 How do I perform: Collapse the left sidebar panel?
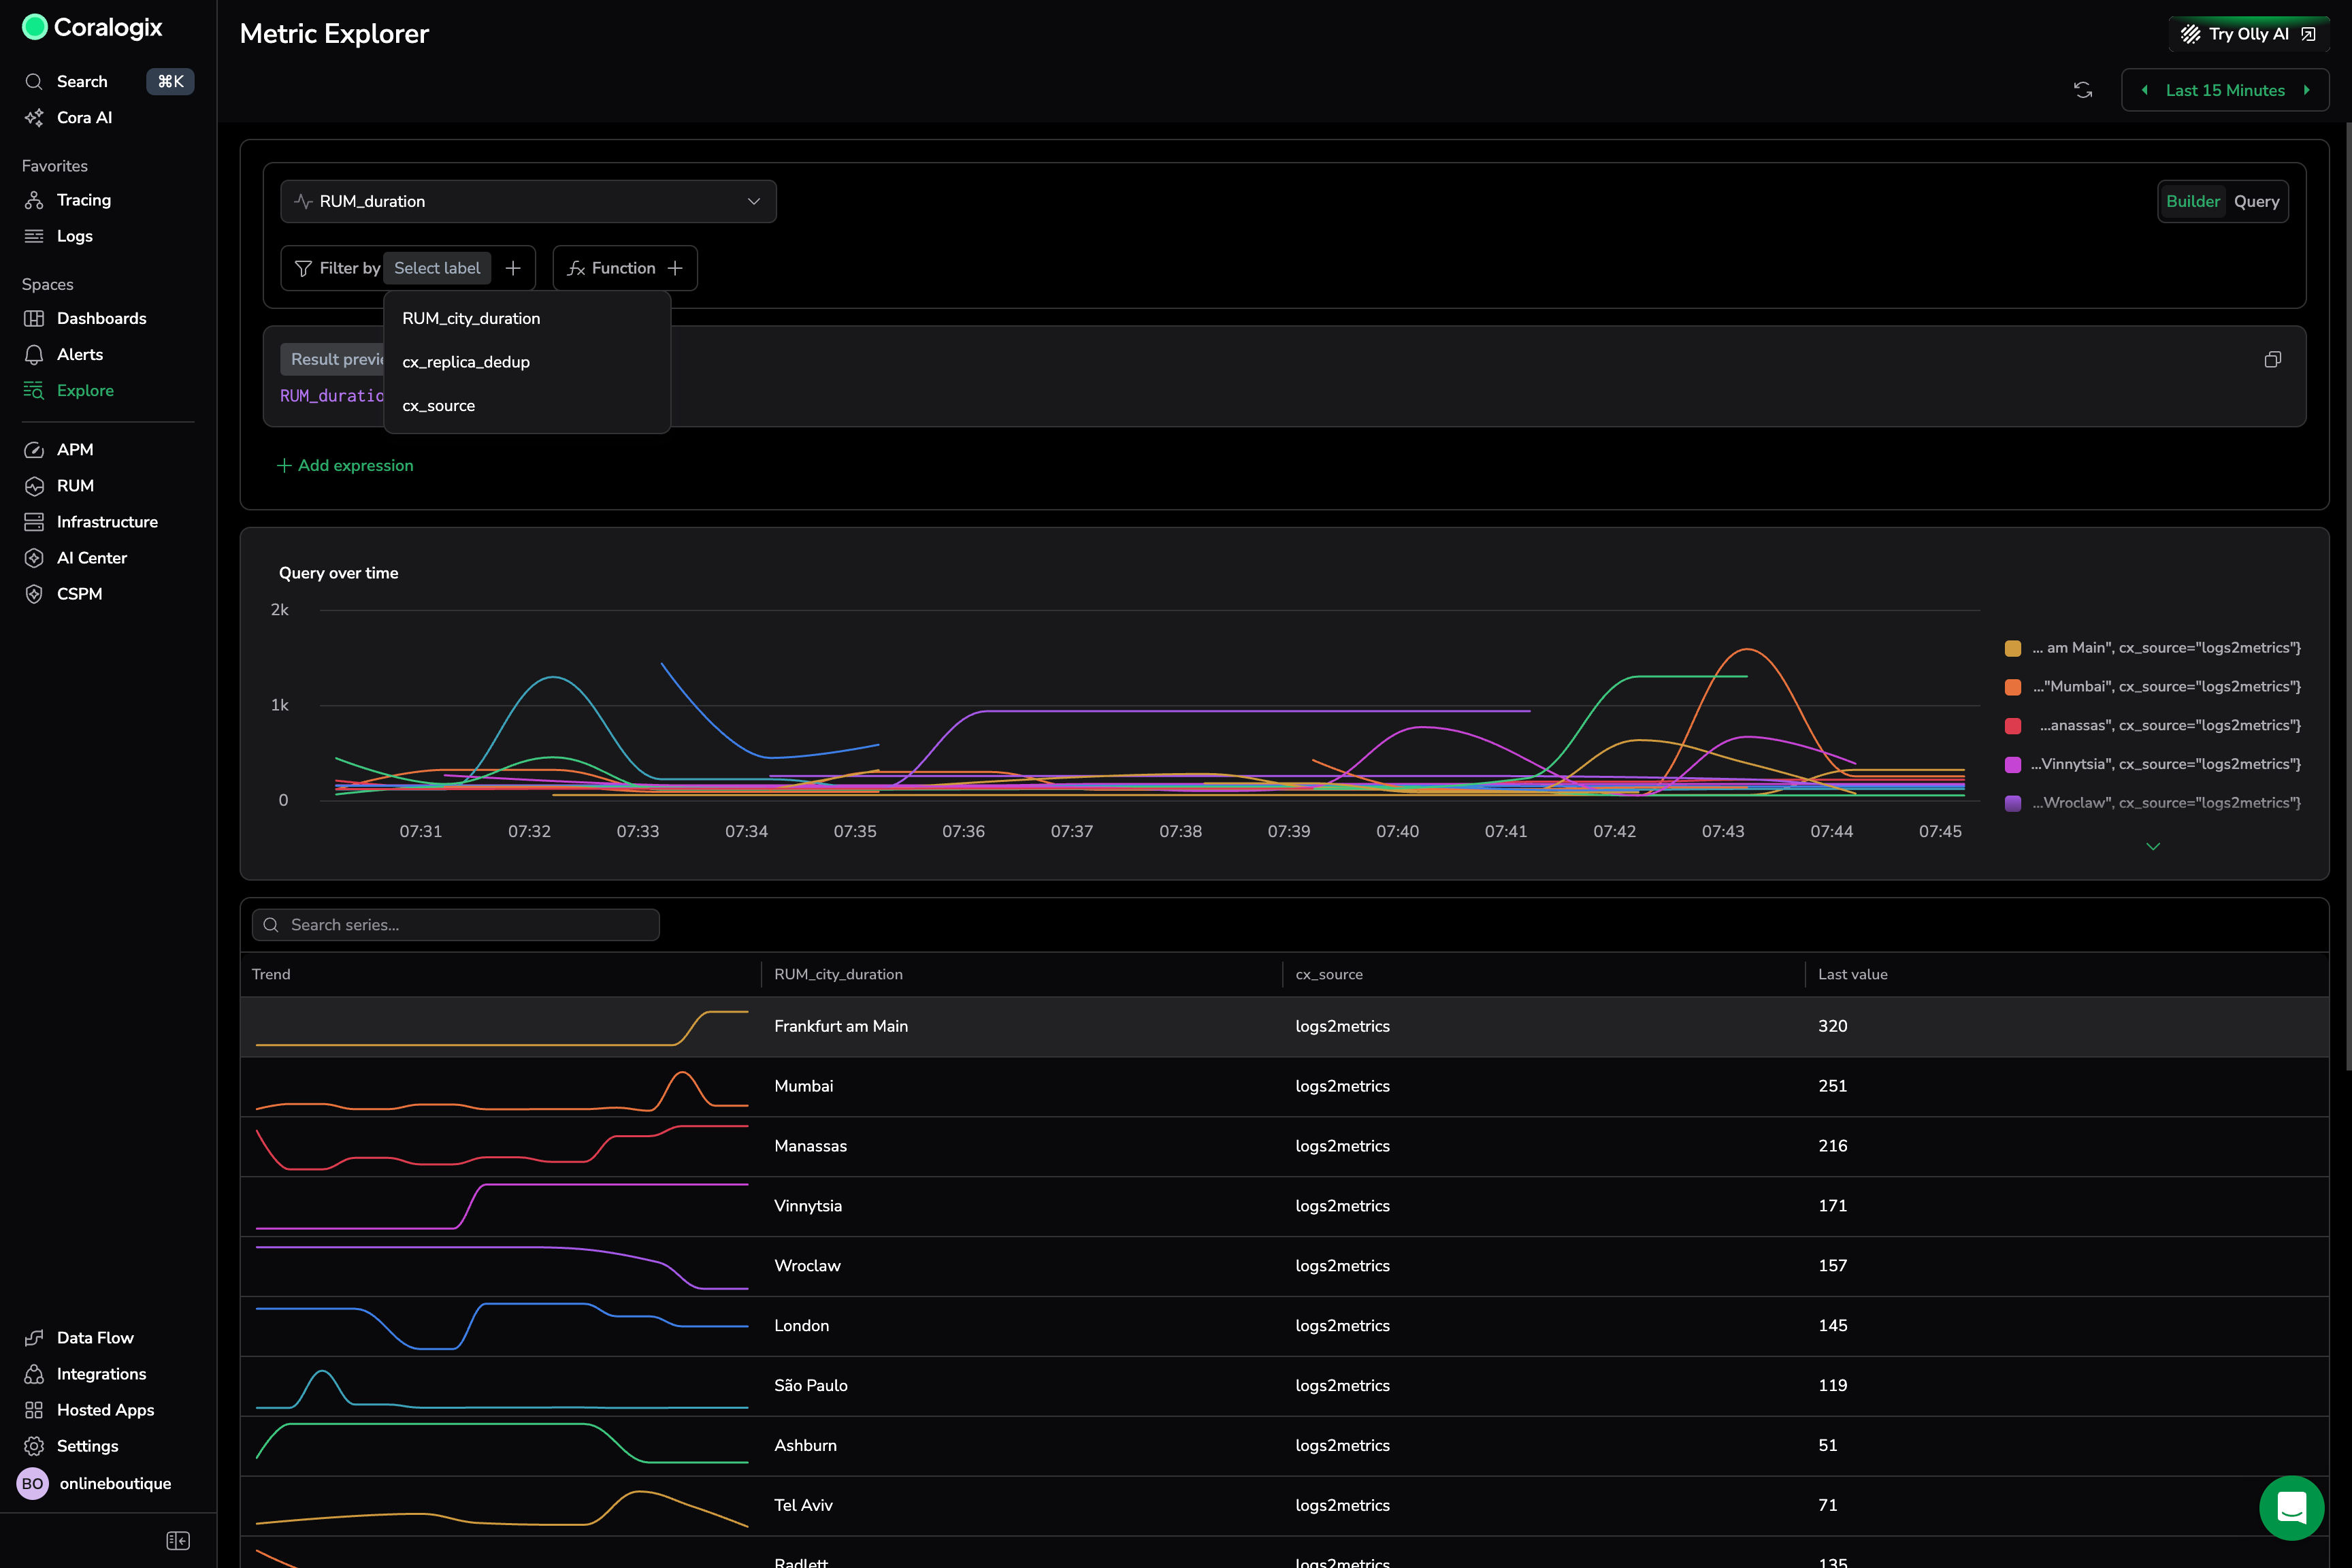177,1540
